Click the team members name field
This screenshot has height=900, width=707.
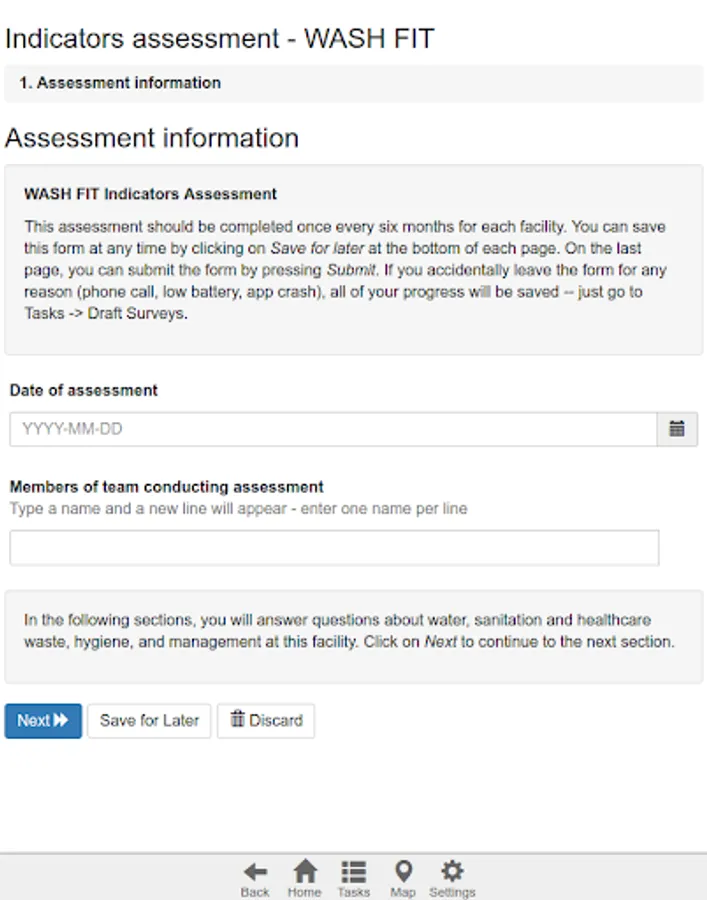pos(334,548)
